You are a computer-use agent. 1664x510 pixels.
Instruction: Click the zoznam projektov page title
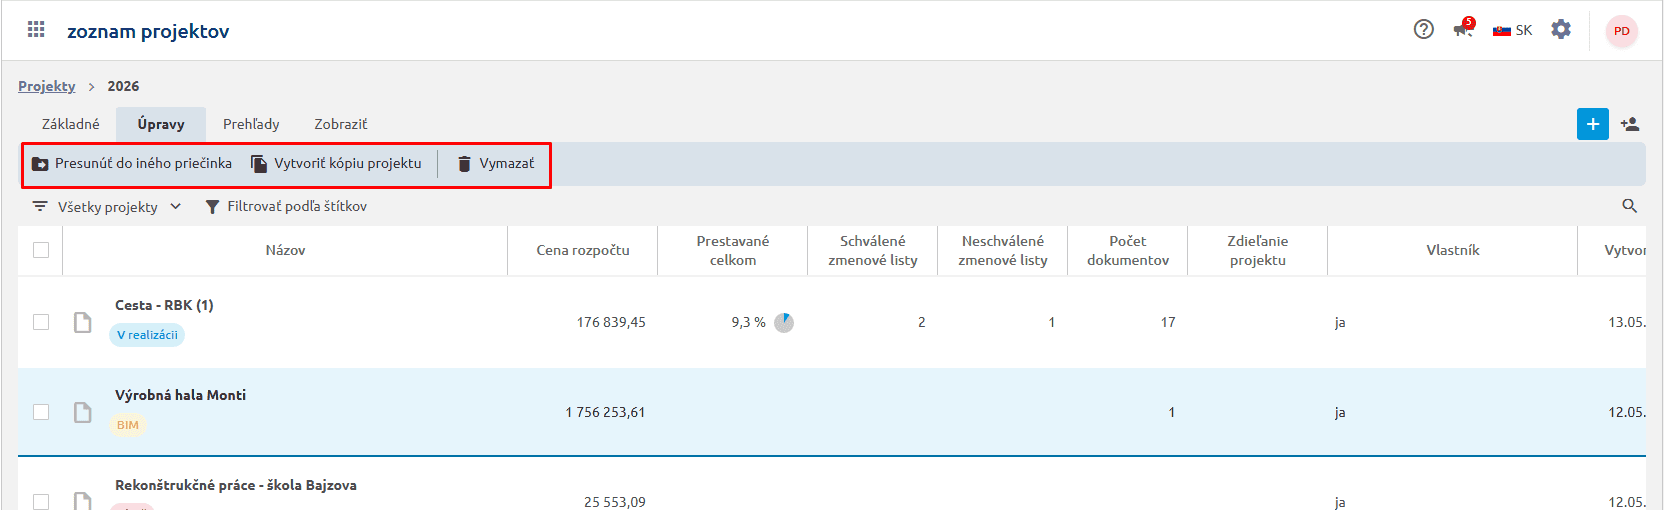pyautogui.click(x=148, y=31)
